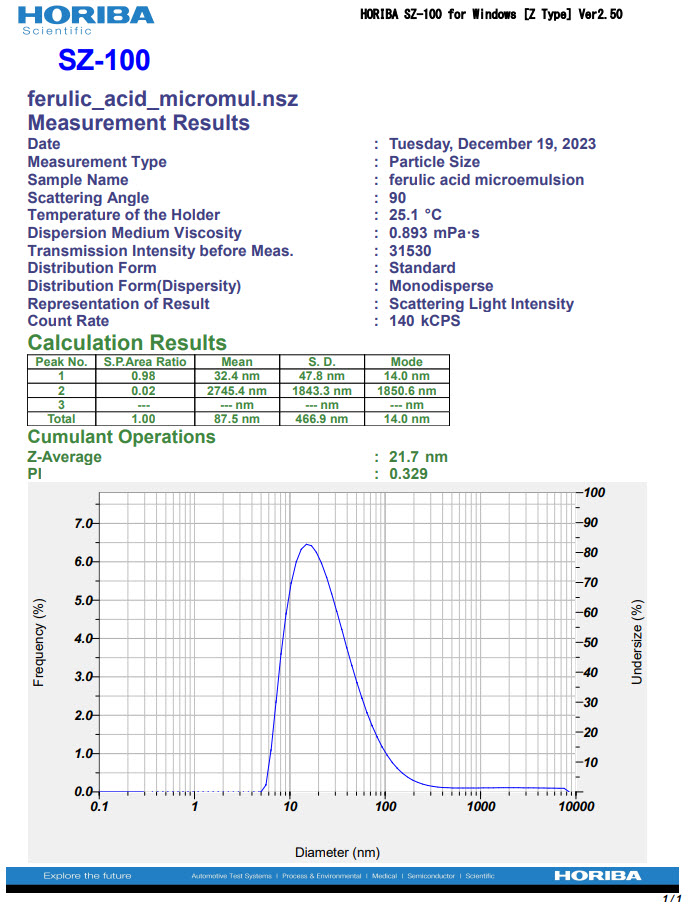
Task: Select the page number 1 / 1
Action: pos(672,899)
